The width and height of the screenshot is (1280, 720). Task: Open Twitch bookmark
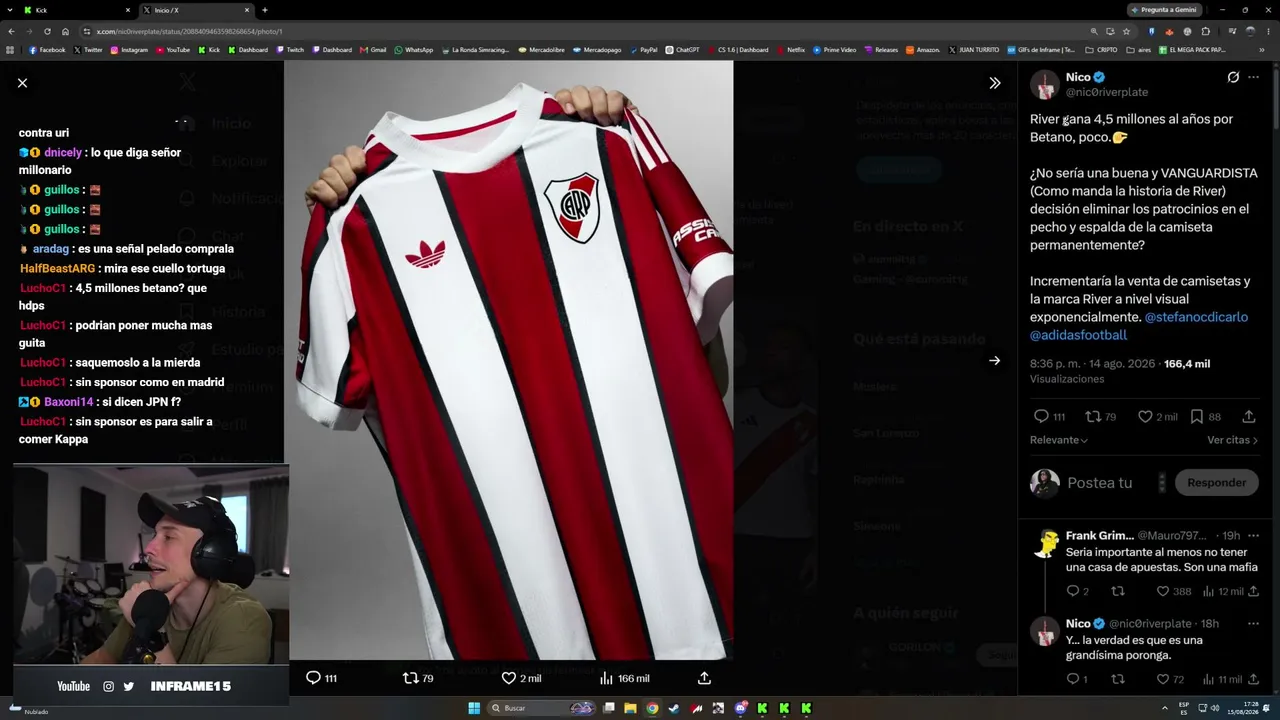(x=290, y=50)
